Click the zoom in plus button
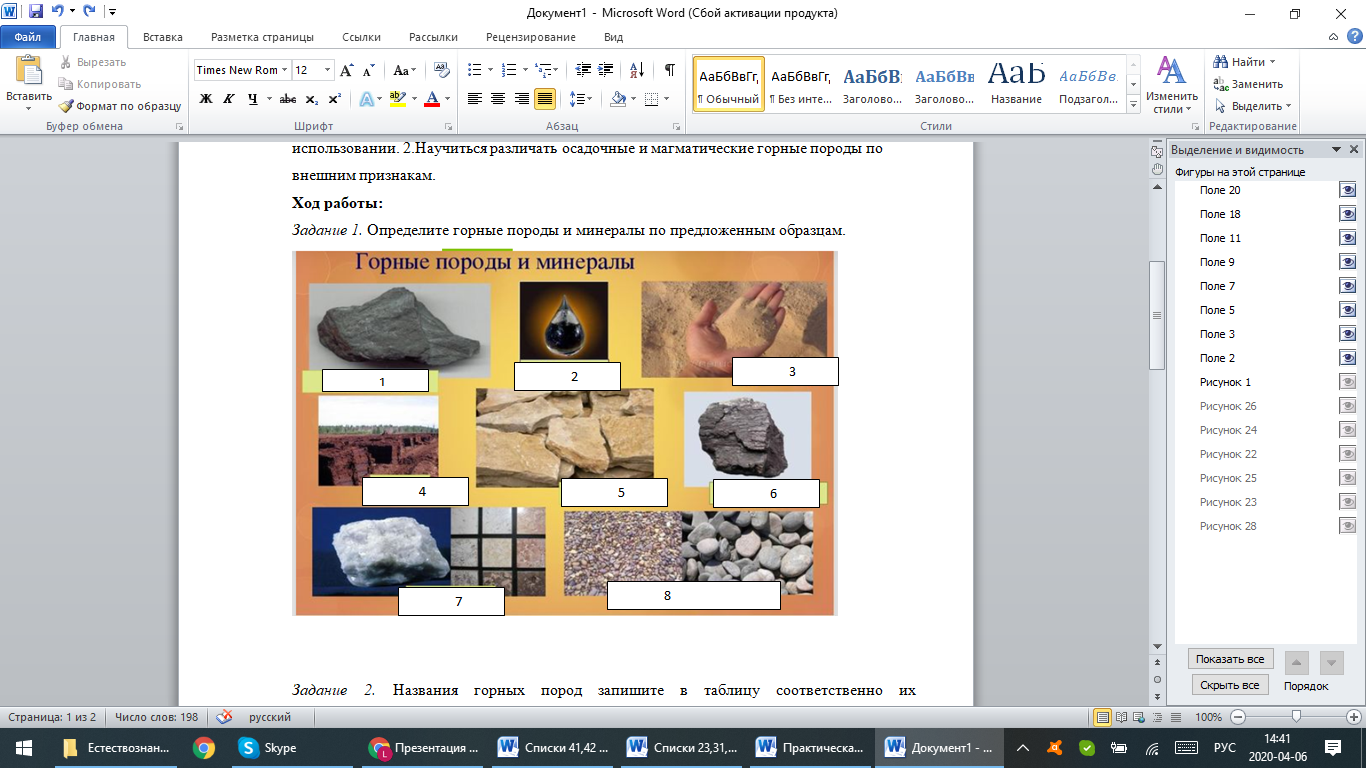 (x=1354, y=717)
